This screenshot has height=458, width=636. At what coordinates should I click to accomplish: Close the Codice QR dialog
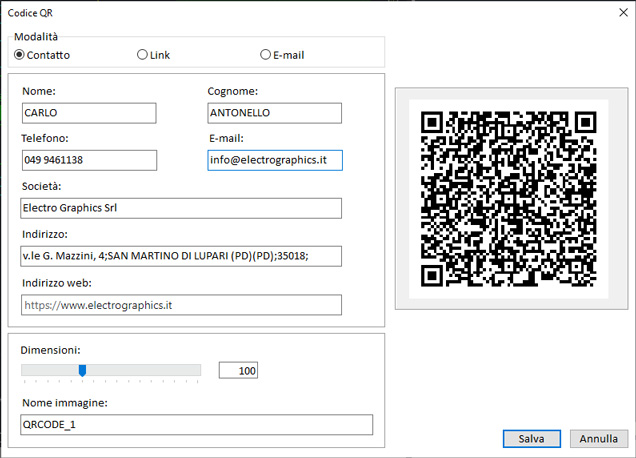623,13
